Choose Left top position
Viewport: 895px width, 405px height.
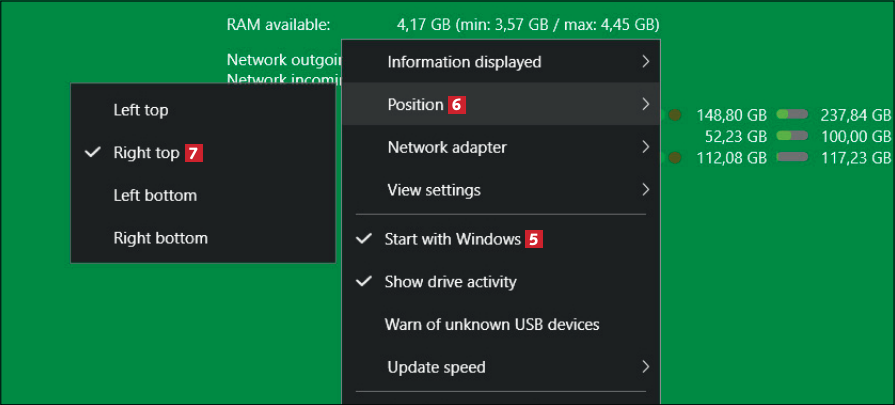(x=141, y=110)
